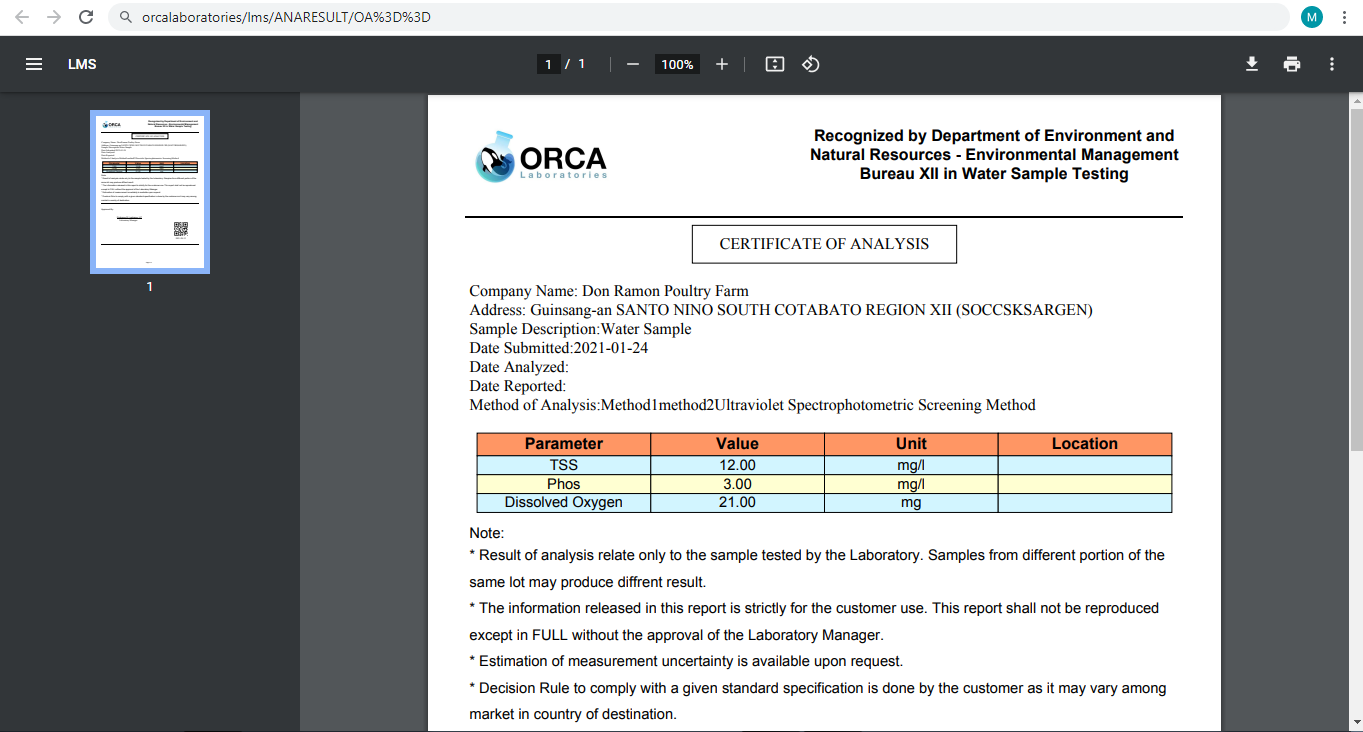
Task: Click the Method of Analysis line
Action: point(752,405)
